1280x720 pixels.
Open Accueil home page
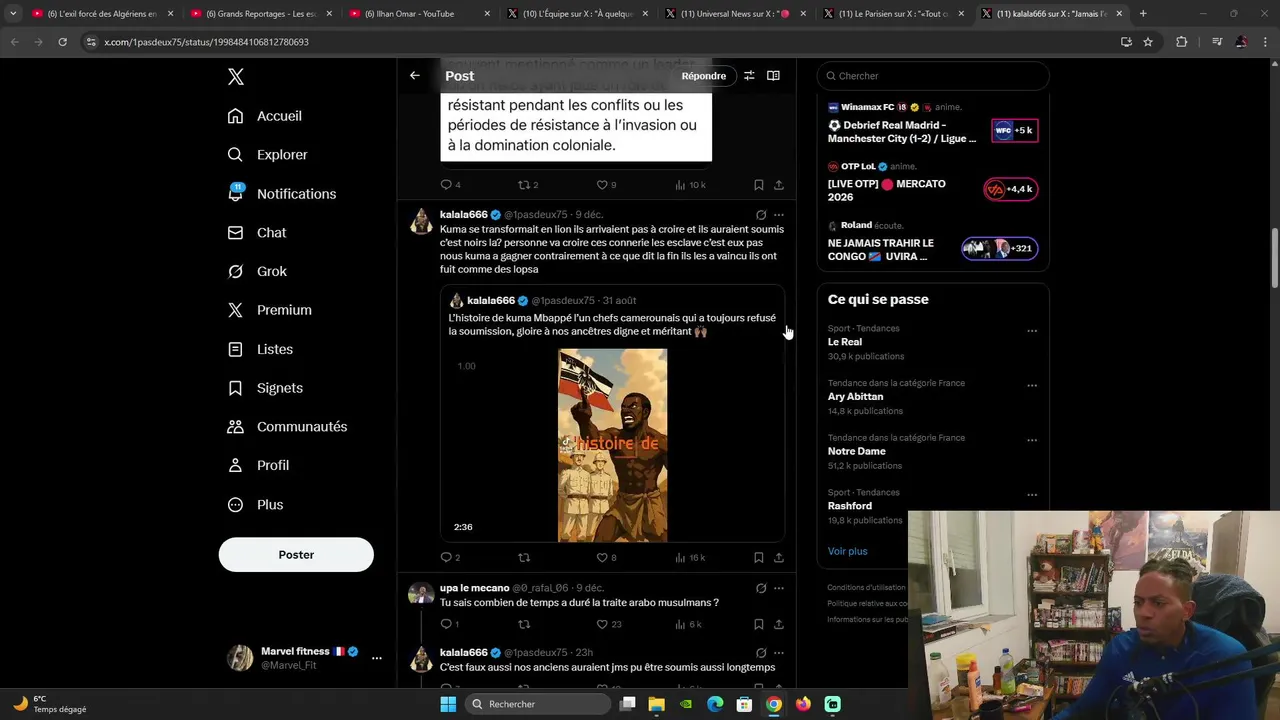(265, 116)
